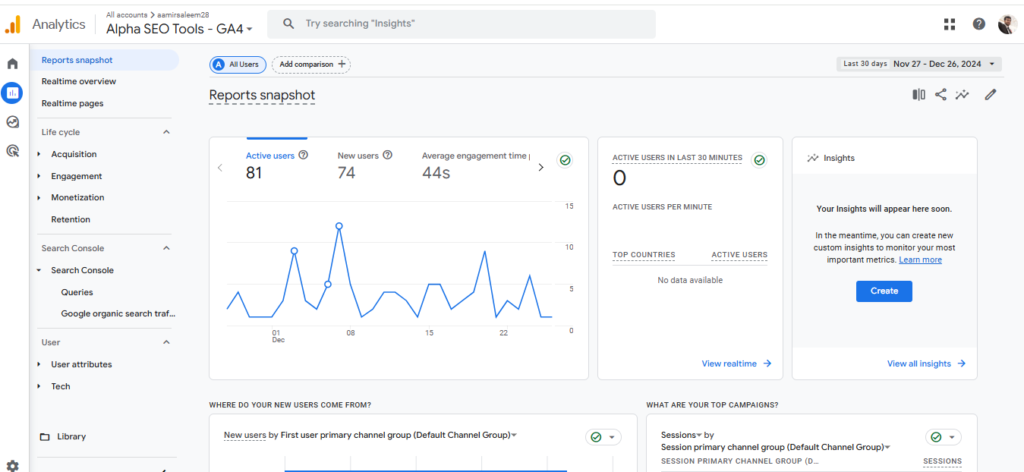
Task: Open the Advertising icon in the left rail
Action: point(12,151)
